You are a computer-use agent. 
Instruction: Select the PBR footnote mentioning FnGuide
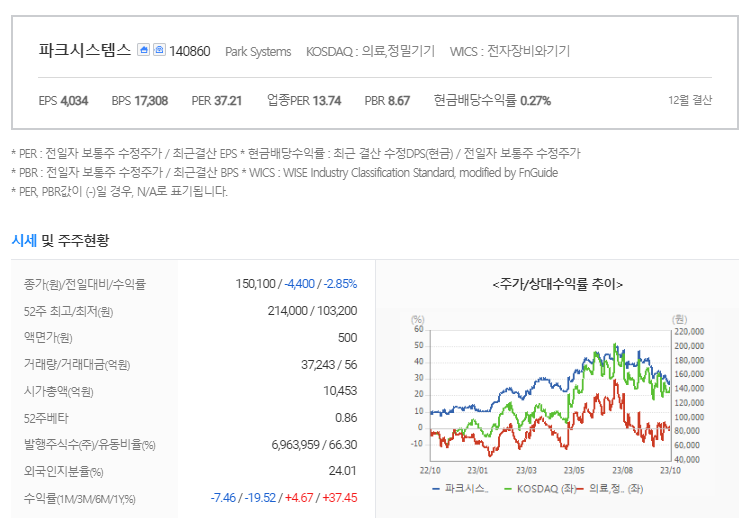pos(285,172)
